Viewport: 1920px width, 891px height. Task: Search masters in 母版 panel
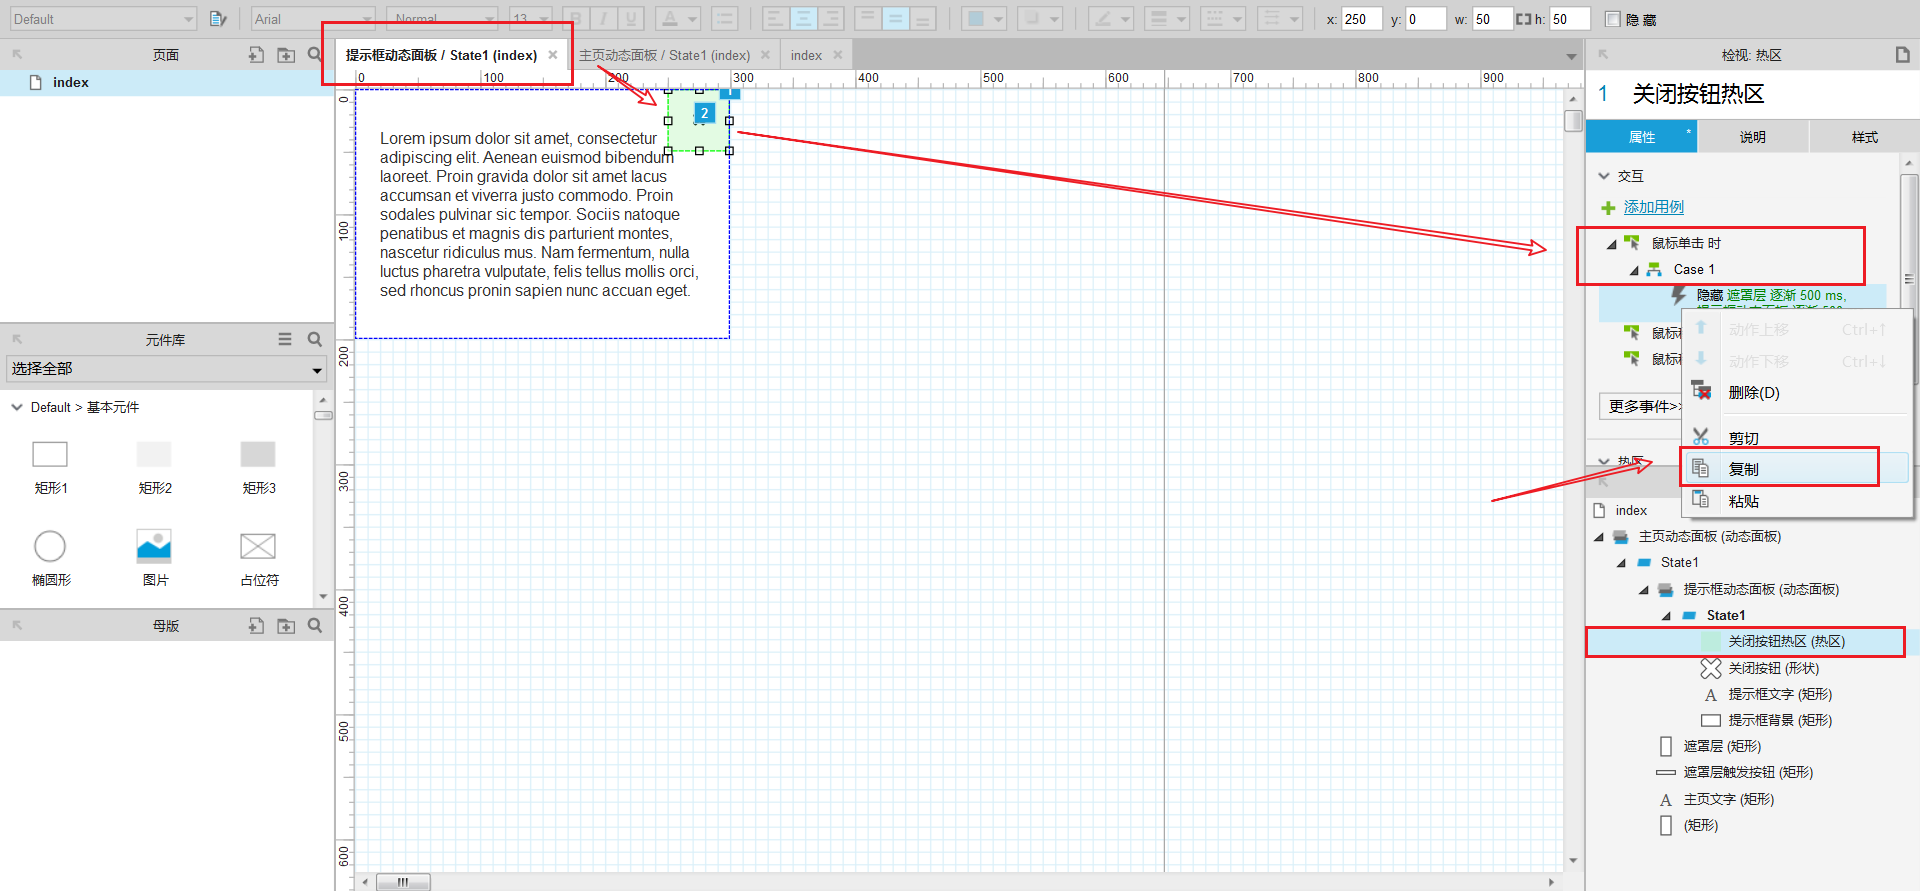point(315,625)
